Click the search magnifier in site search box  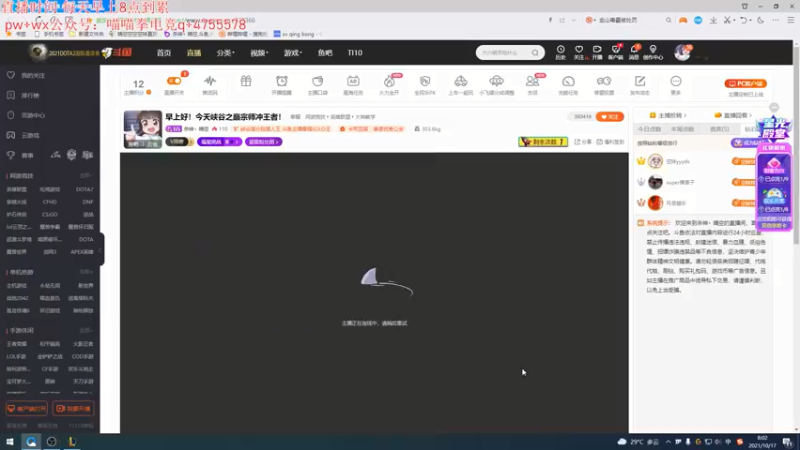coord(535,53)
